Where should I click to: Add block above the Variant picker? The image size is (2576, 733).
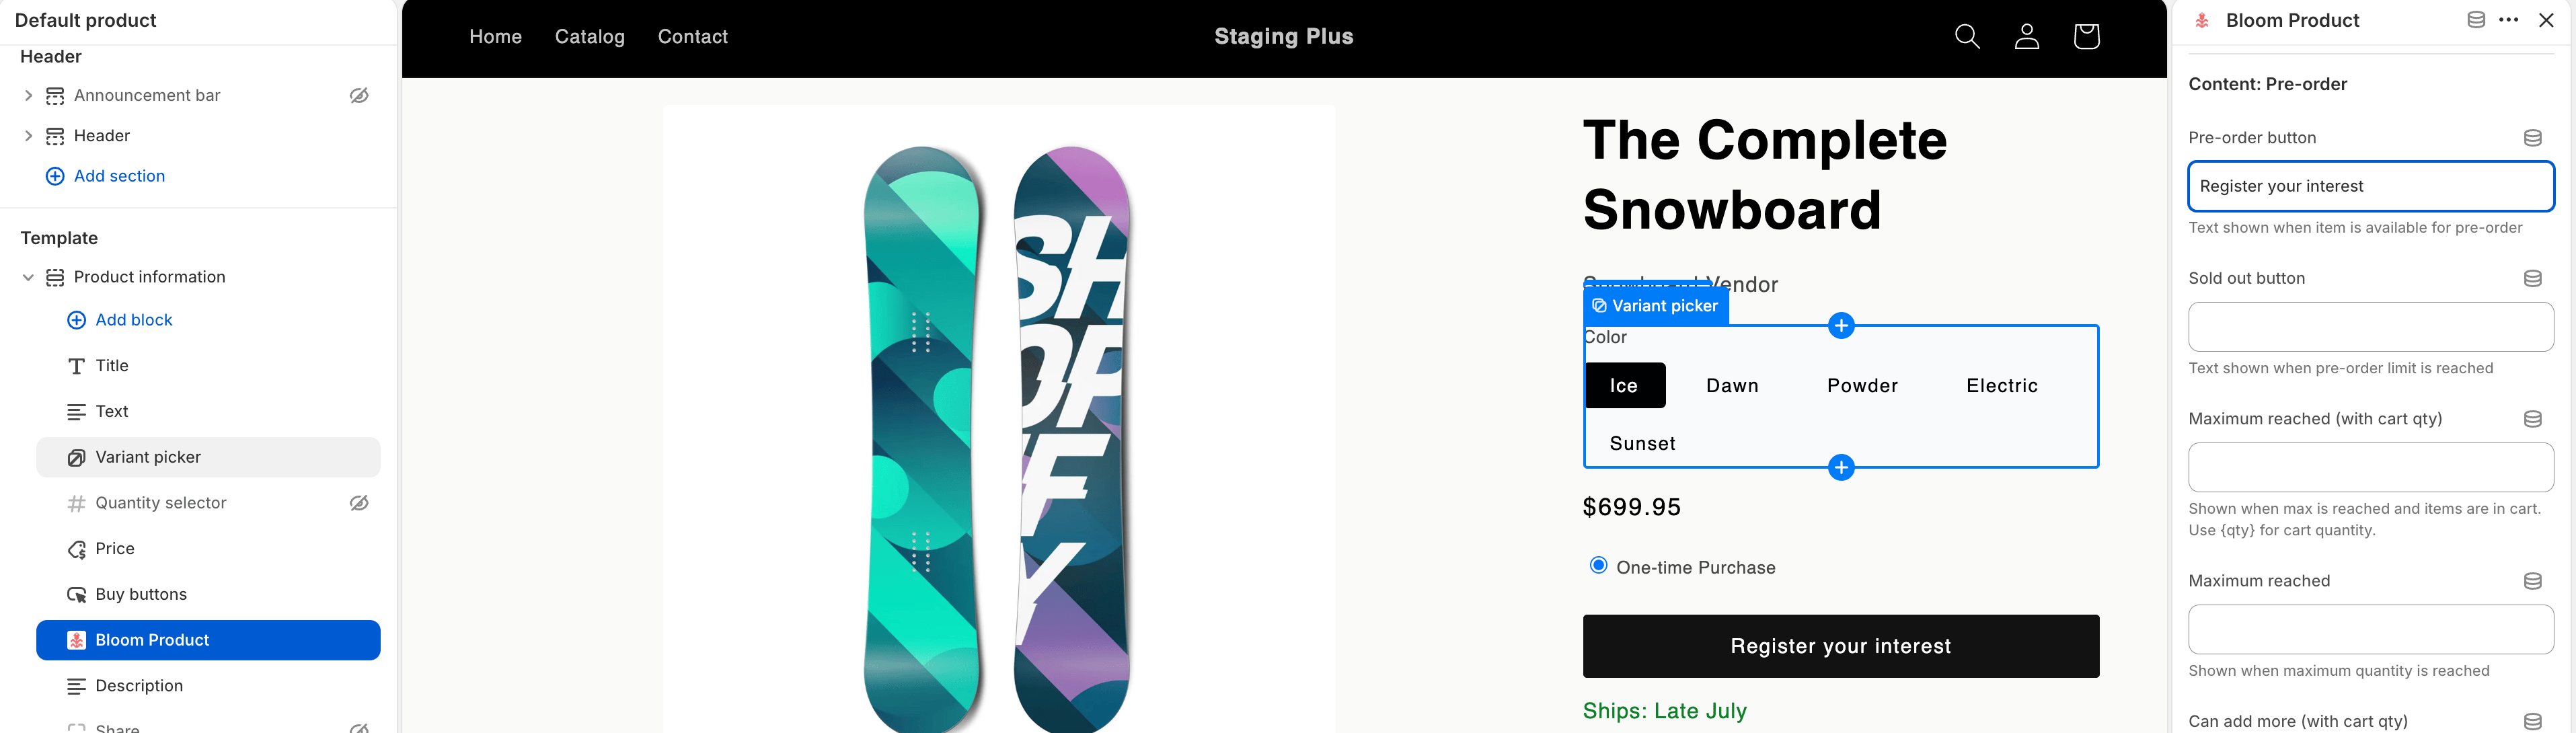tap(1841, 326)
